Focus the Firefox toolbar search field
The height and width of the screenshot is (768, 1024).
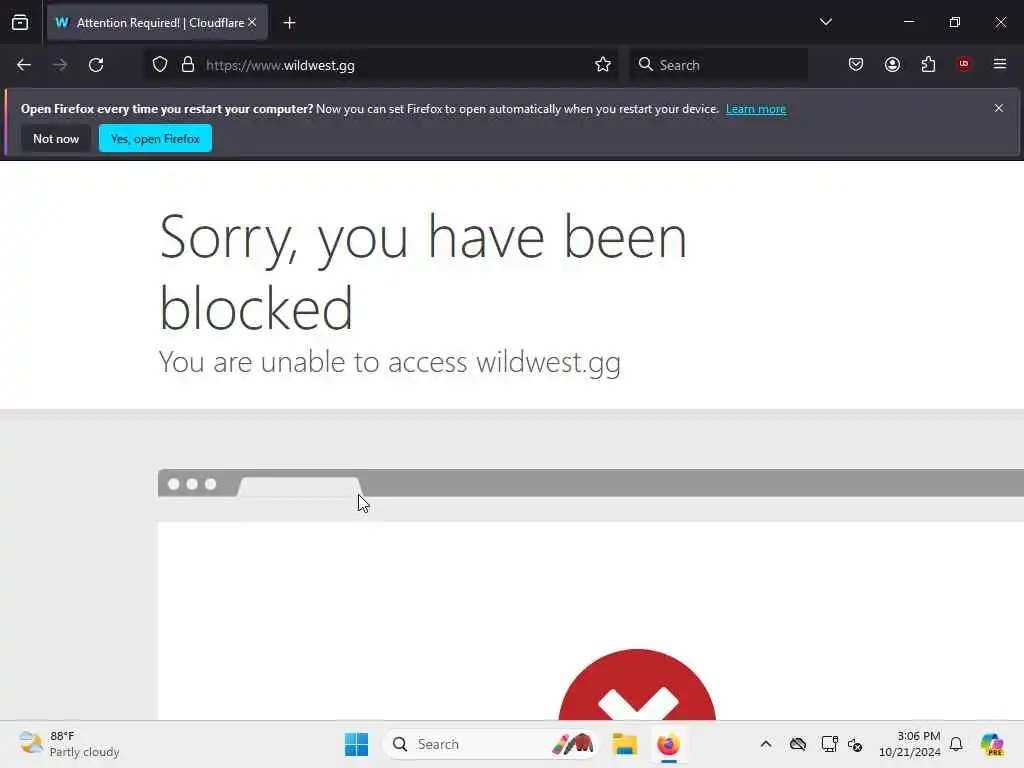(x=718, y=65)
